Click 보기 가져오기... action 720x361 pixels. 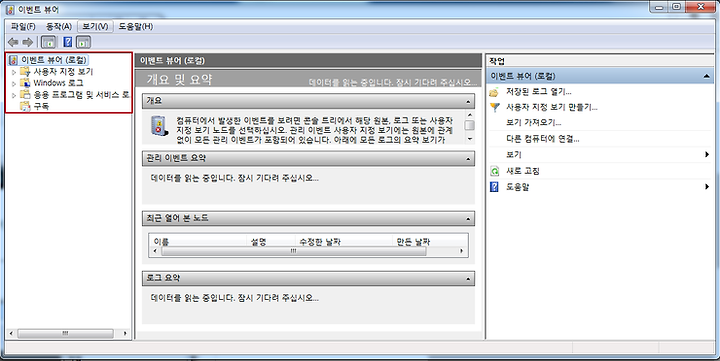pyautogui.click(x=534, y=123)
